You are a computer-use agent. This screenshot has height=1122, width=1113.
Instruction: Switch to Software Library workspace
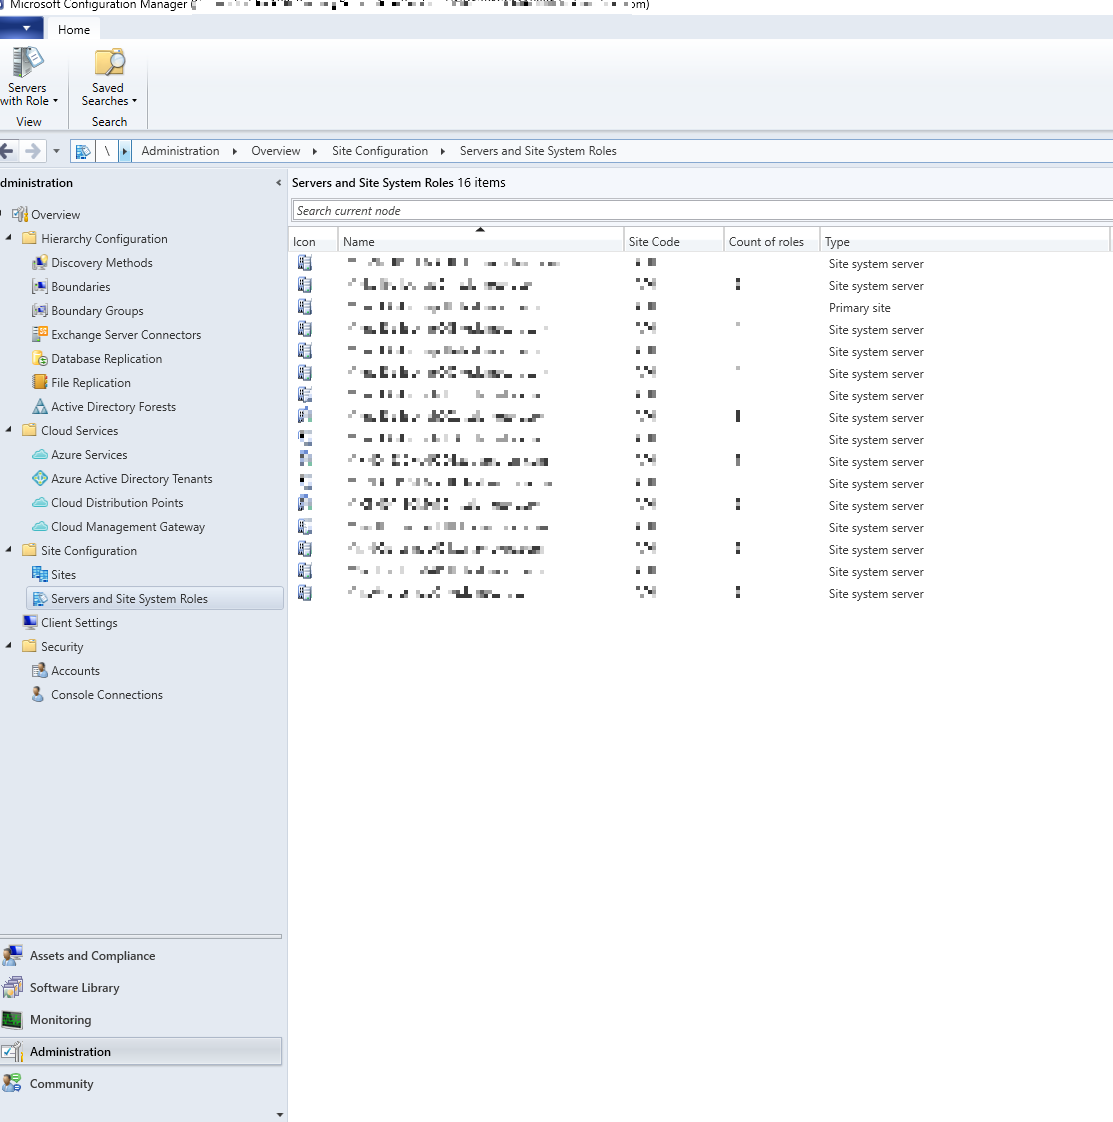pos(141,987)
